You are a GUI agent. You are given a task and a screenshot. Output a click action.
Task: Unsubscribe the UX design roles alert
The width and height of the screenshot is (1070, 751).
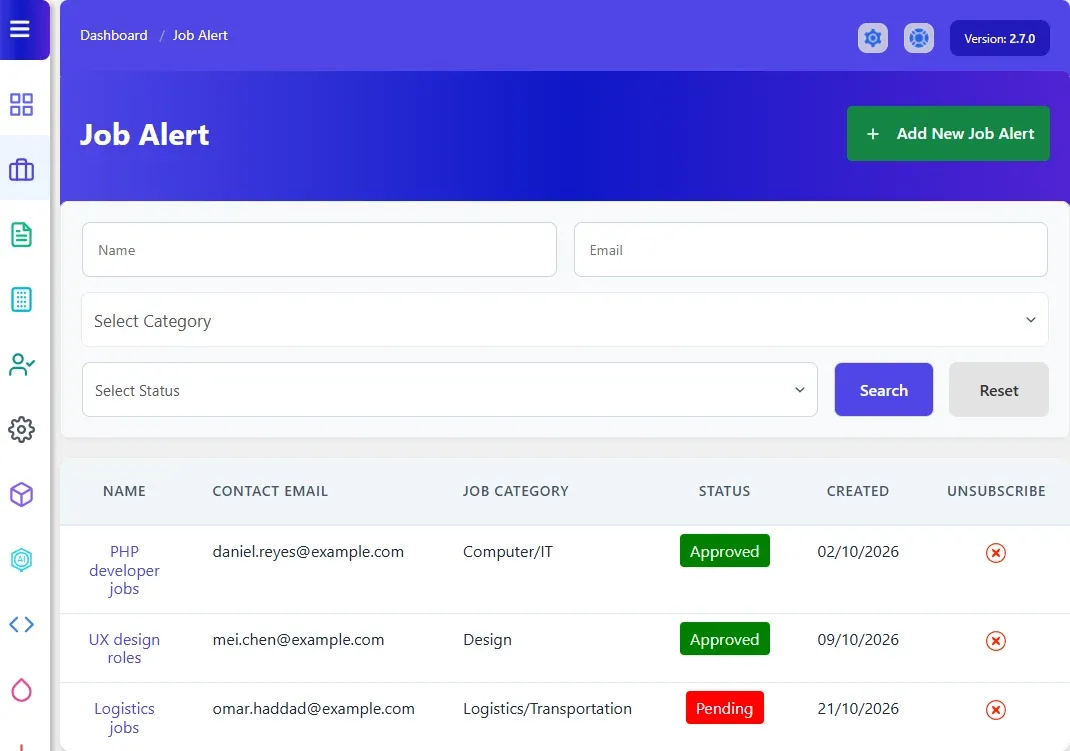(x=996, y=640)
